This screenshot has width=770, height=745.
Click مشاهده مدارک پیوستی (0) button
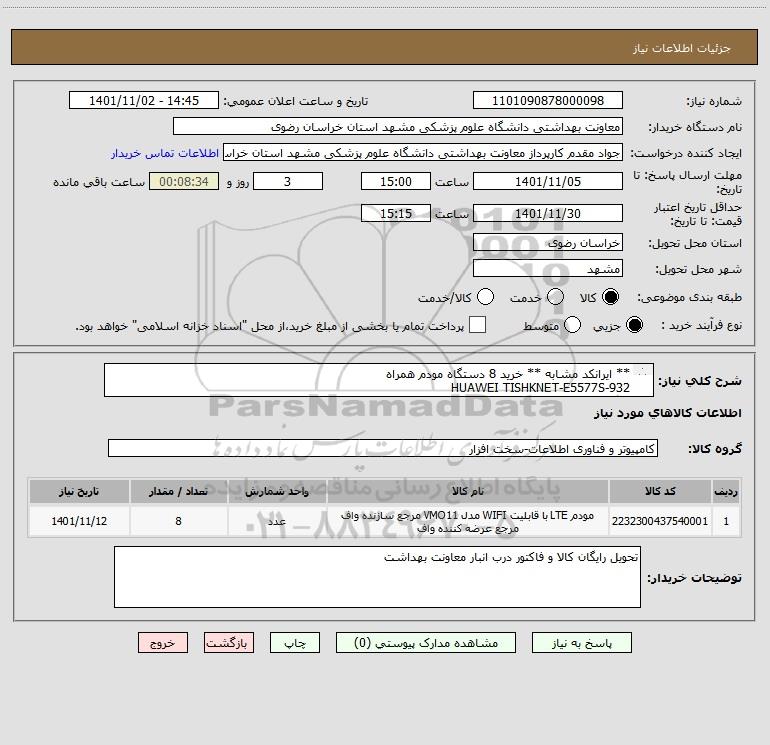(x=426, y=643)
